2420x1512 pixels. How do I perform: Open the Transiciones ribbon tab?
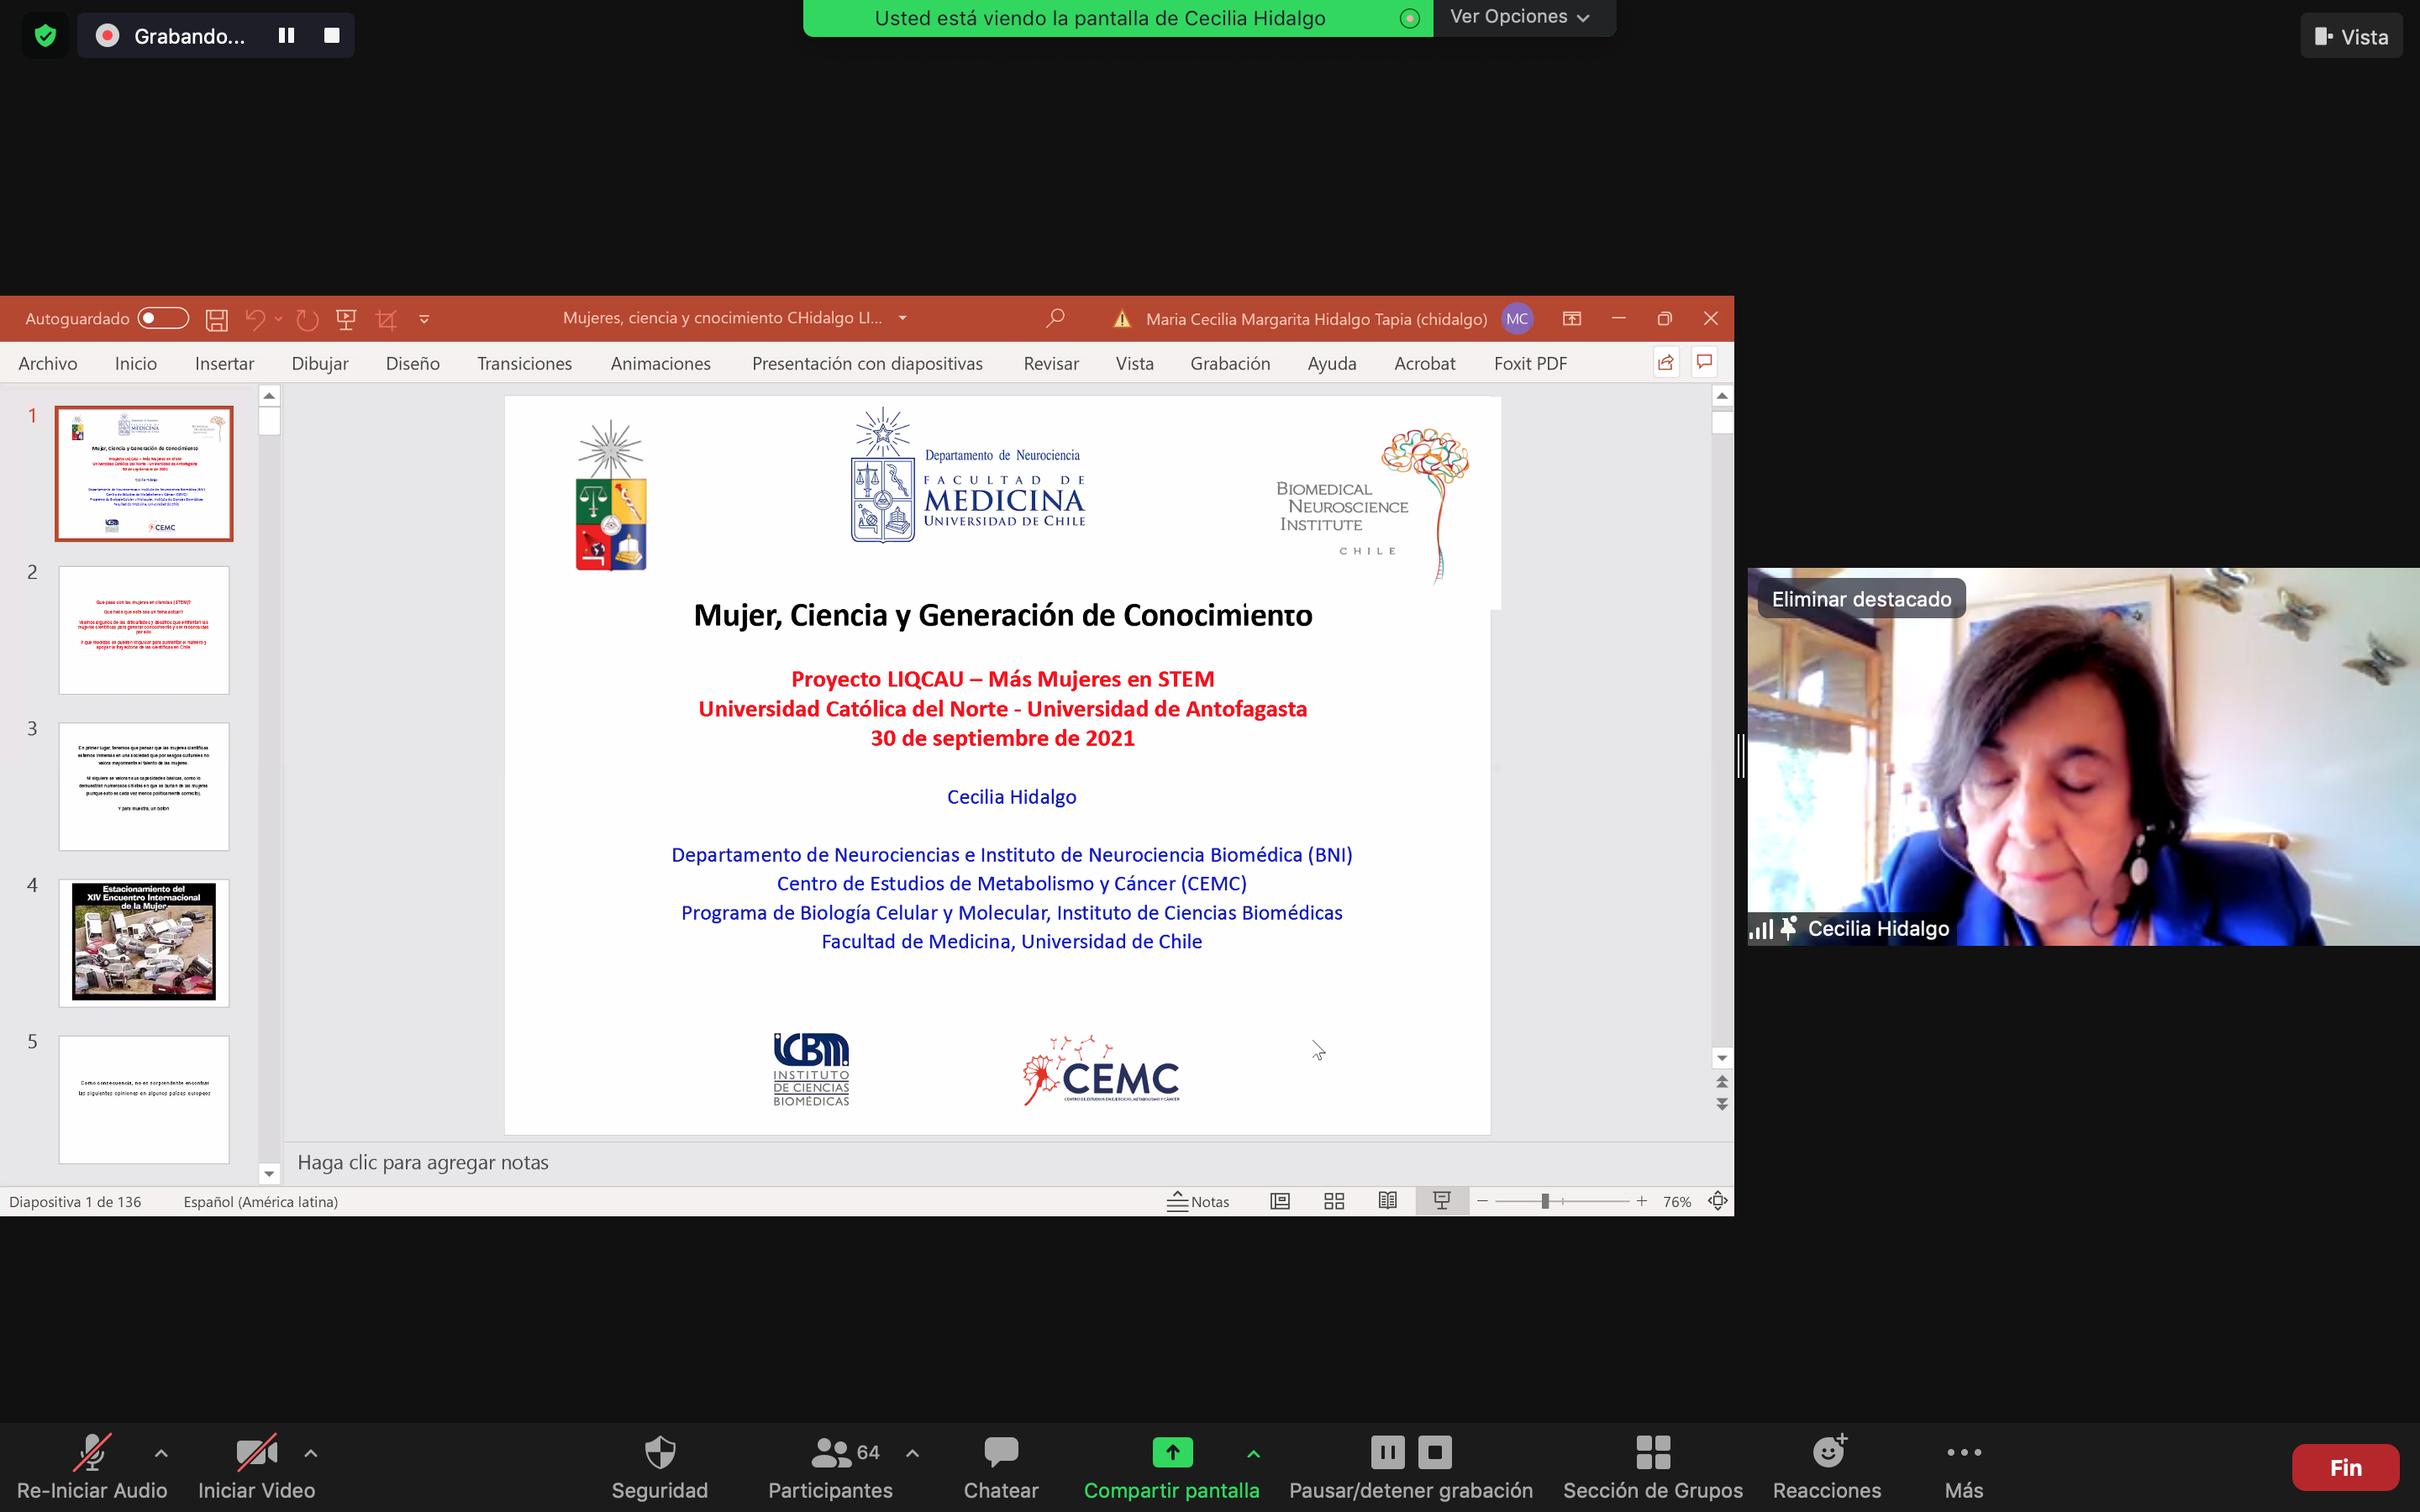click(x=524, y=363)
